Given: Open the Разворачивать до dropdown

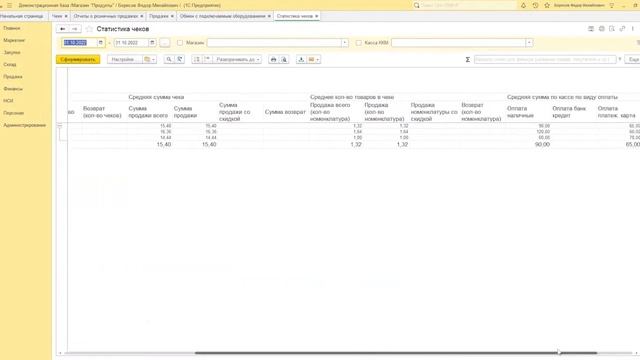Looking at the screenshot, I should click(238, 60).
